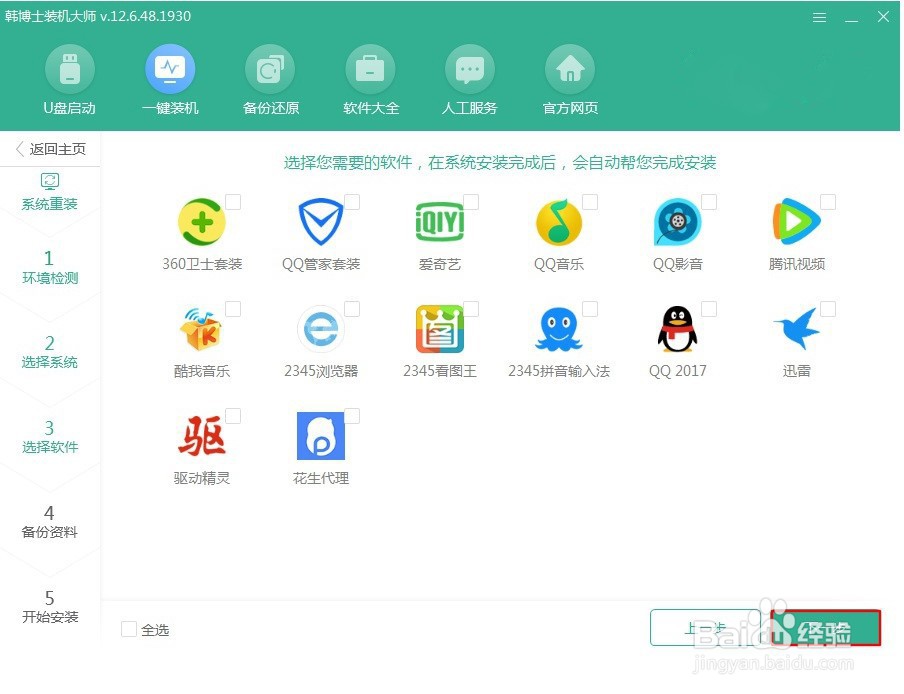The image size is (904, 694).
Task: Click the 花生代理 app icon
Action: tap(321, 436)
